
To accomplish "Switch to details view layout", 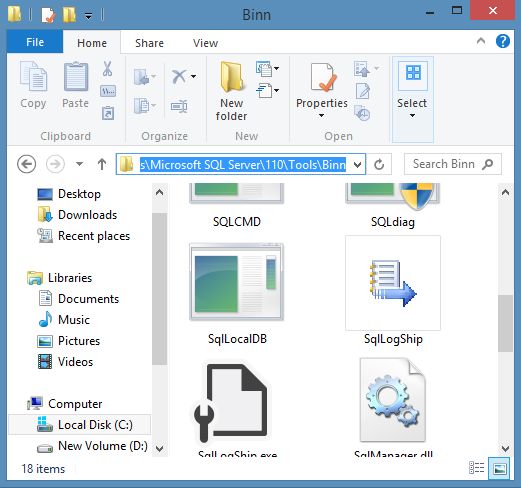I will (477, 468).
